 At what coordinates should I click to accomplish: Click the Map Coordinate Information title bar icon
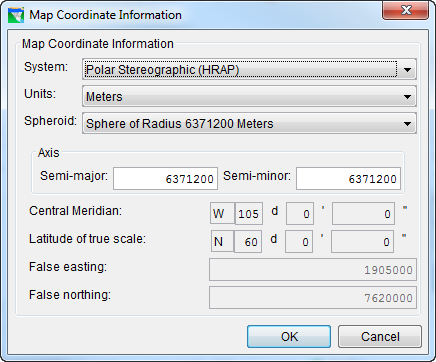[16, 15]
